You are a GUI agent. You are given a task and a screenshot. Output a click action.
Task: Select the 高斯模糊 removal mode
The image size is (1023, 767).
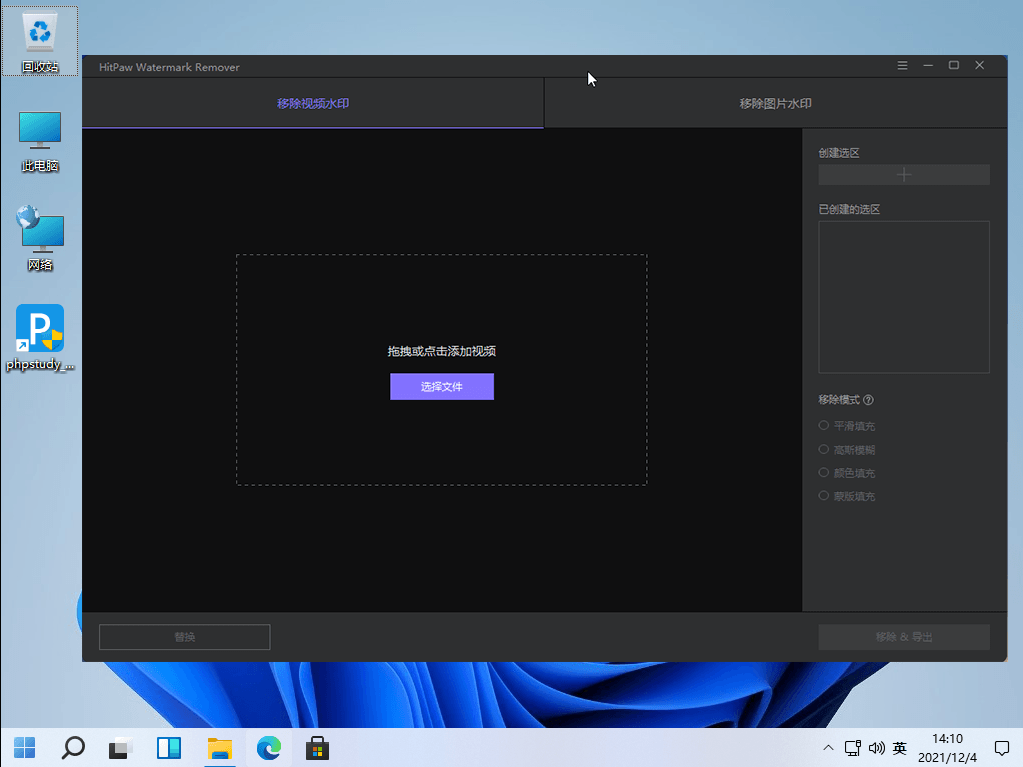824,449
